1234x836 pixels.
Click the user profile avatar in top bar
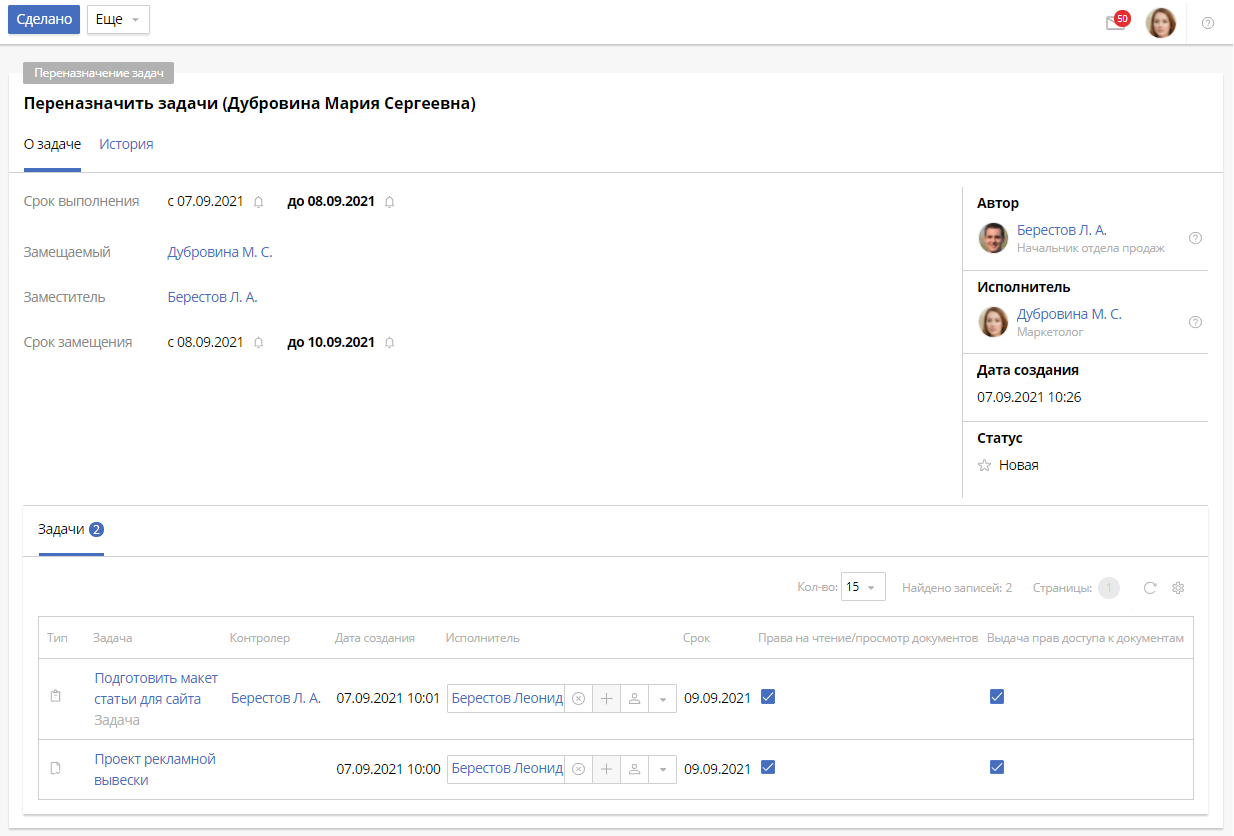[1160, 23]
